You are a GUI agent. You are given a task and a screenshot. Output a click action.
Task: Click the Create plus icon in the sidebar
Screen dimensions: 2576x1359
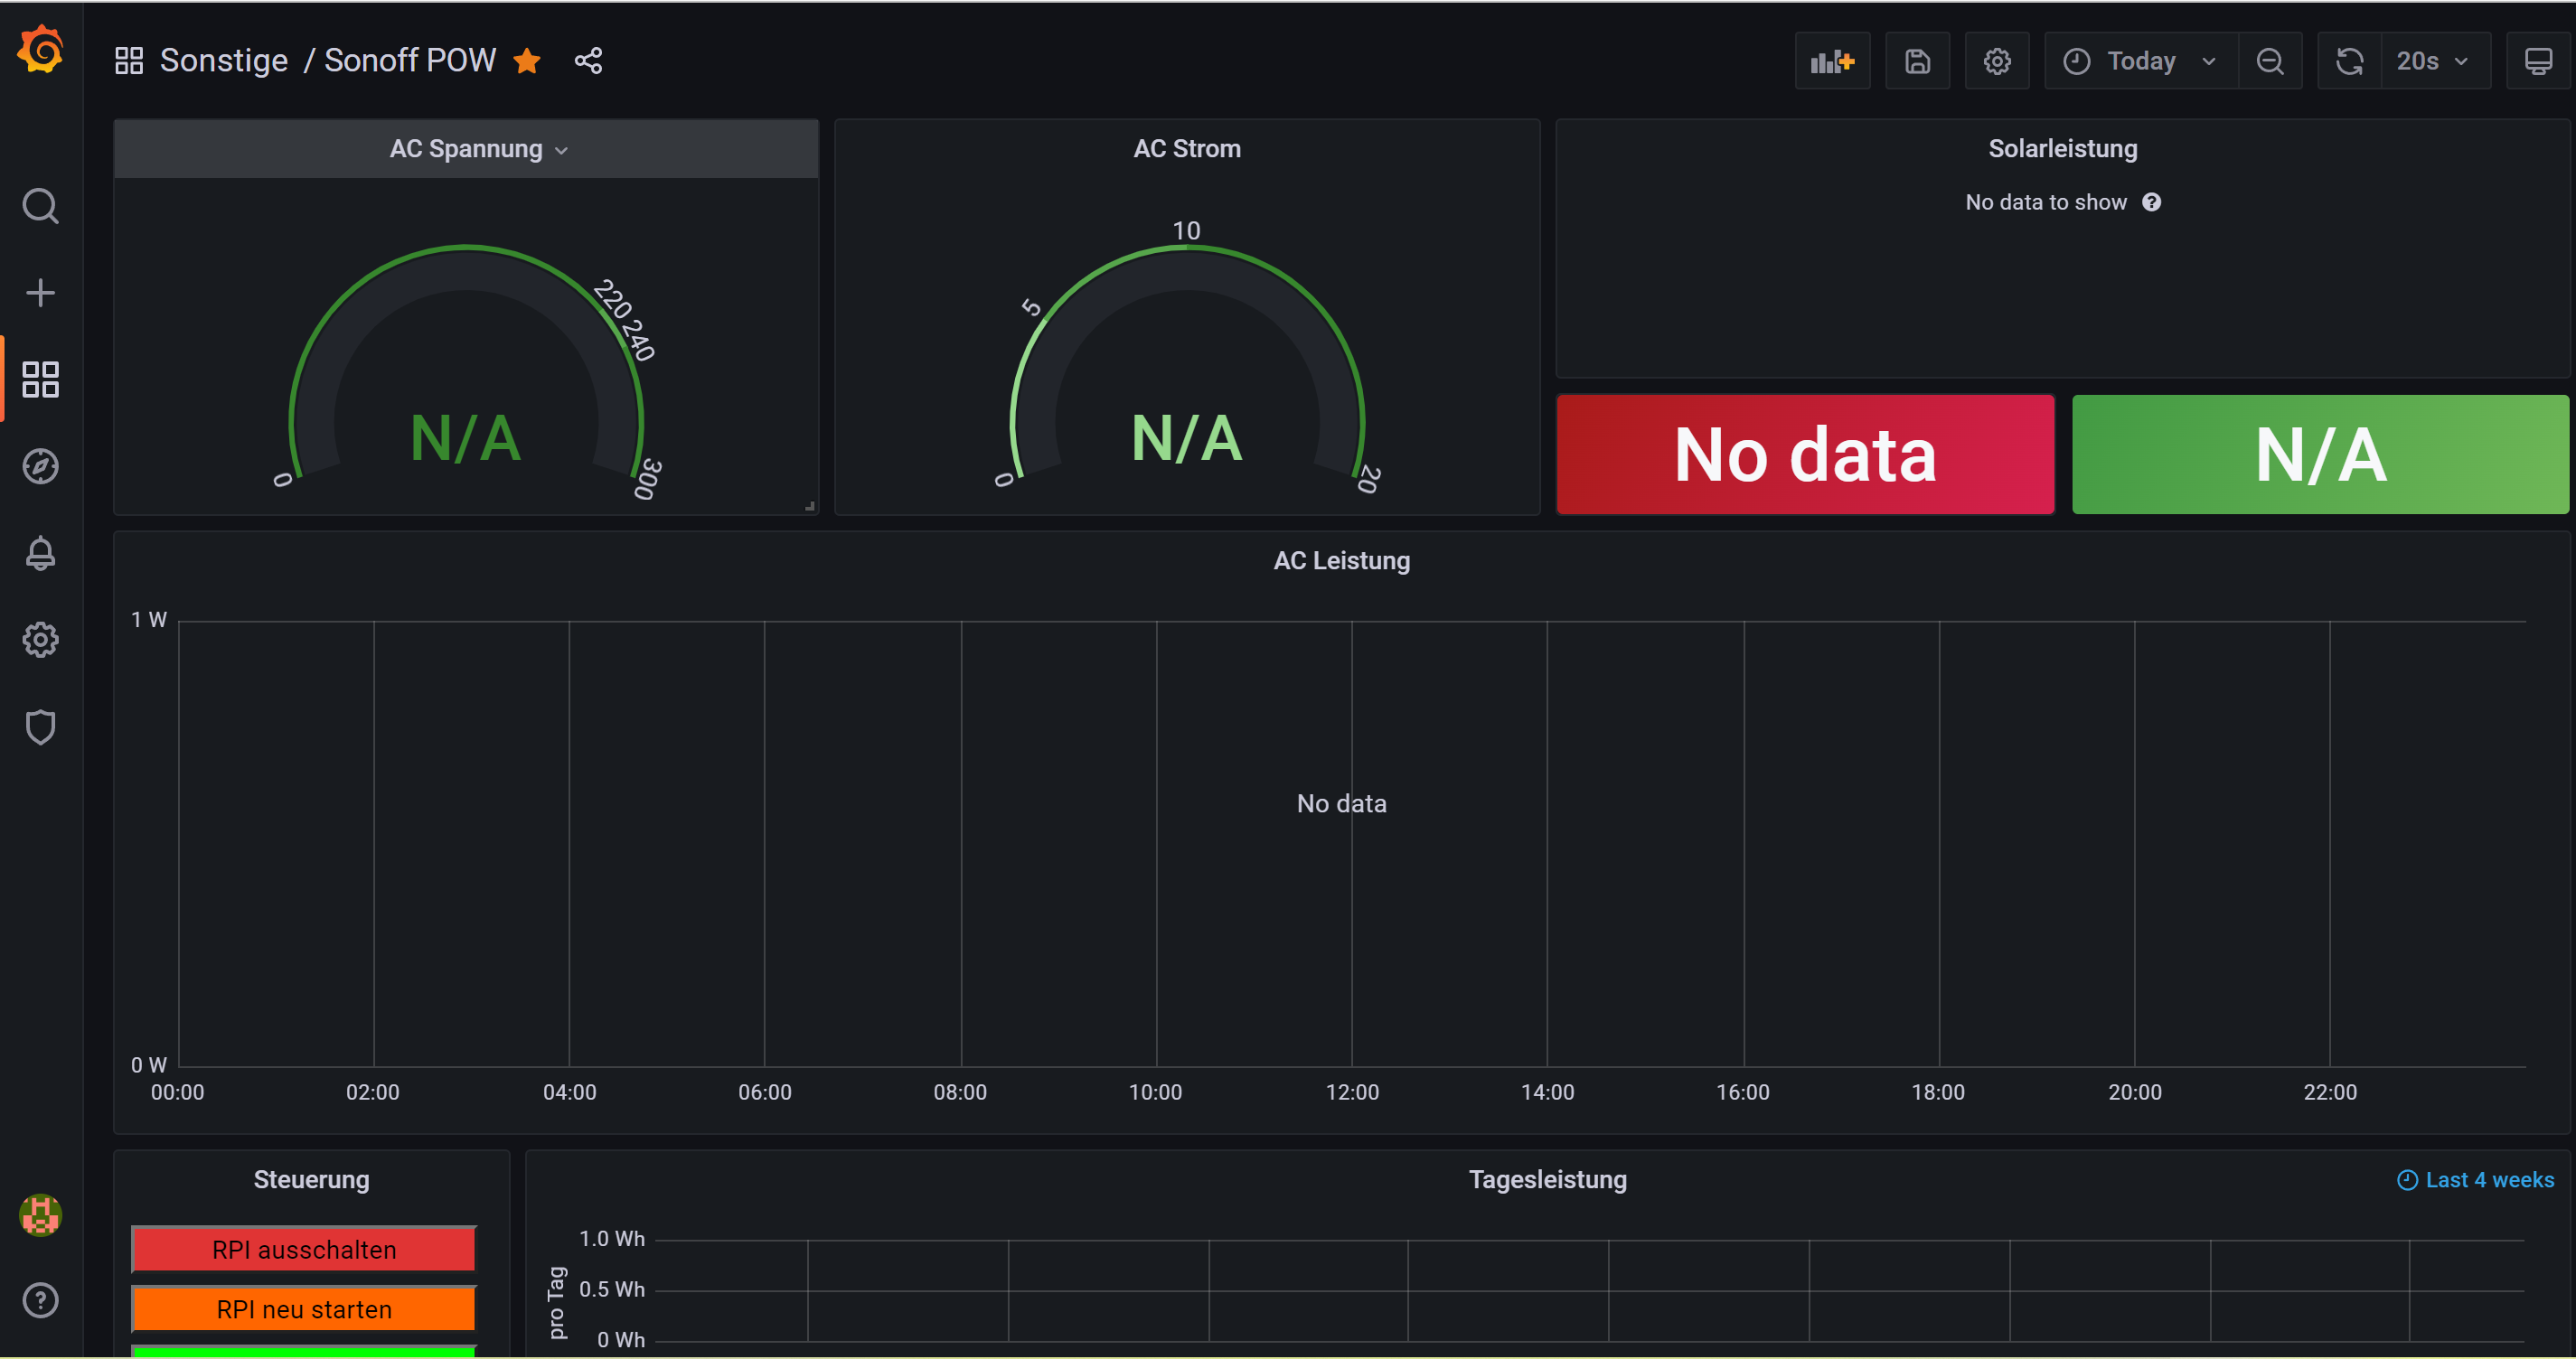(40, 293)
